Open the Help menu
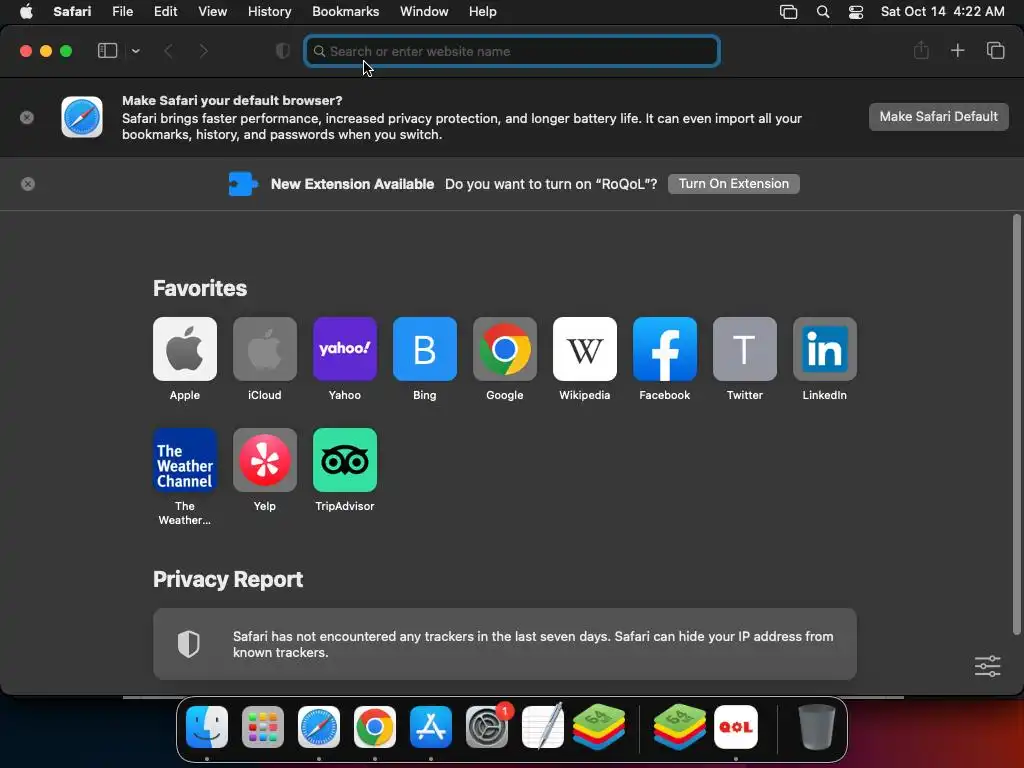The image size is (1024, 768). (483, 11)
